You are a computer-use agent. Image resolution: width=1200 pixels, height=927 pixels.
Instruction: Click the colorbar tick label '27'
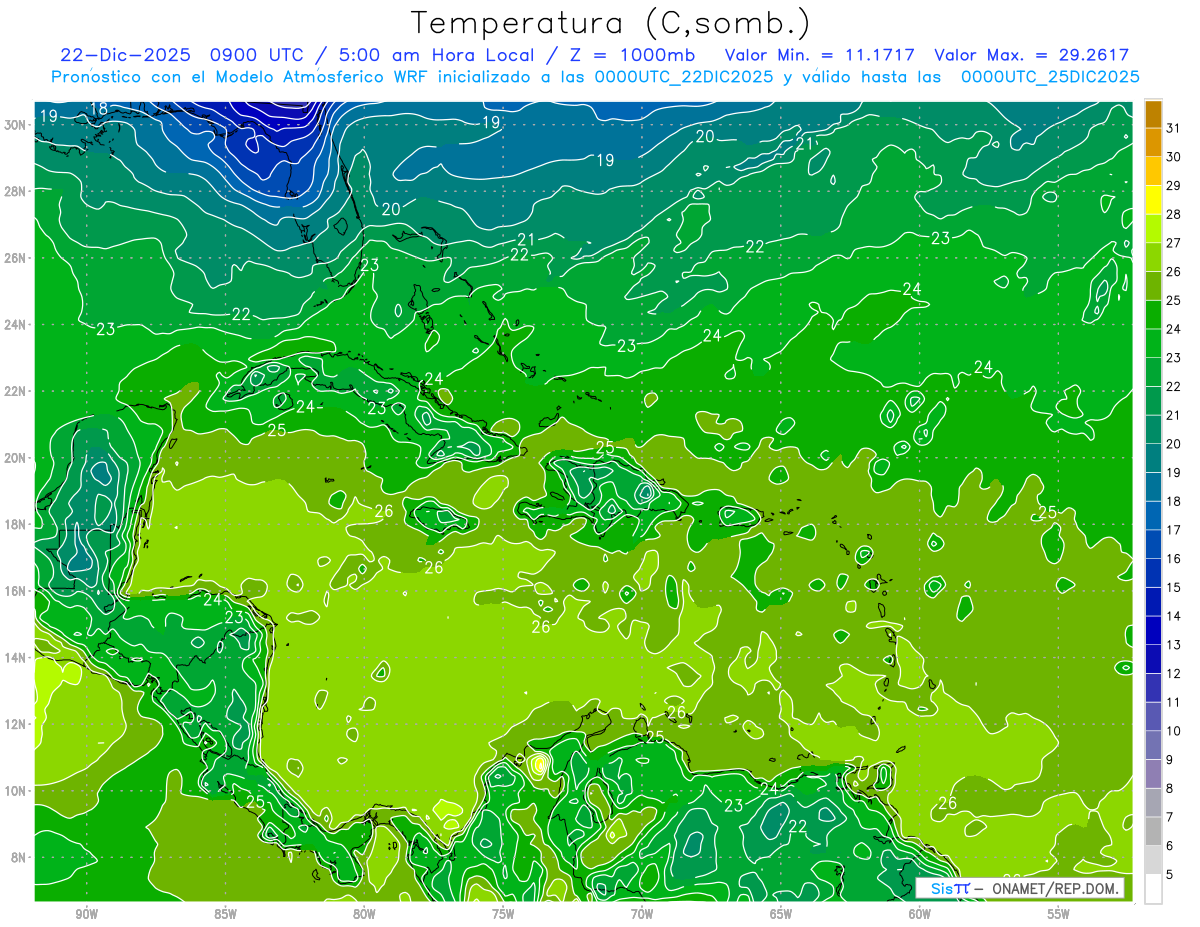[1174, 243]
